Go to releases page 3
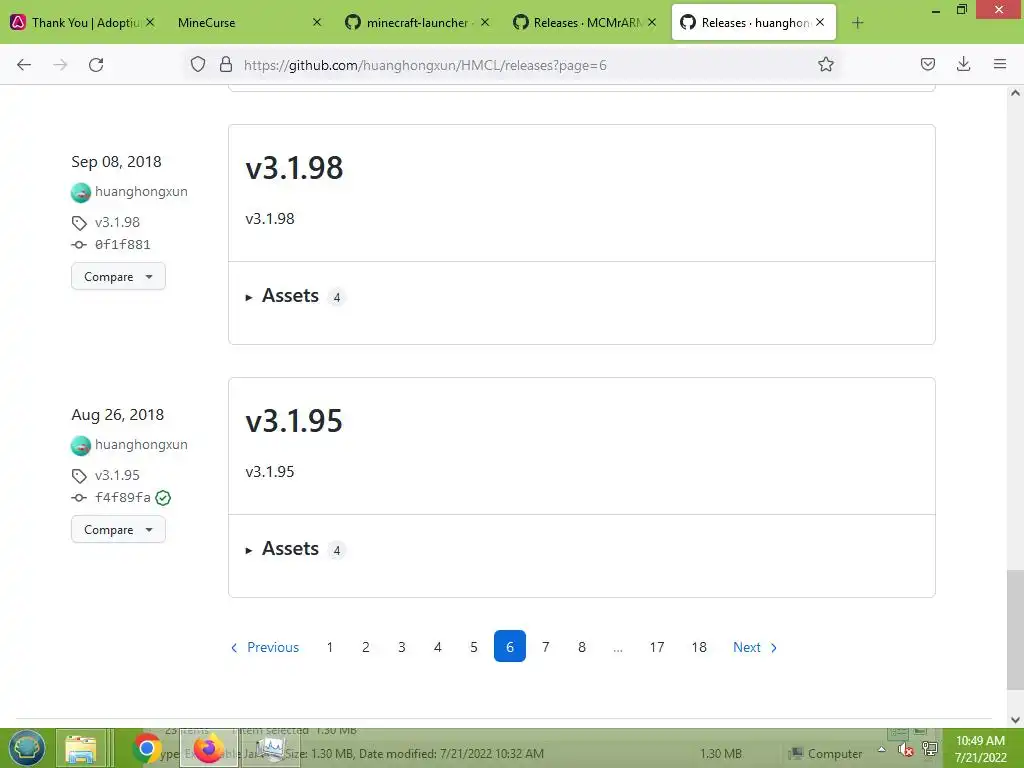 [x=402, y=647]
